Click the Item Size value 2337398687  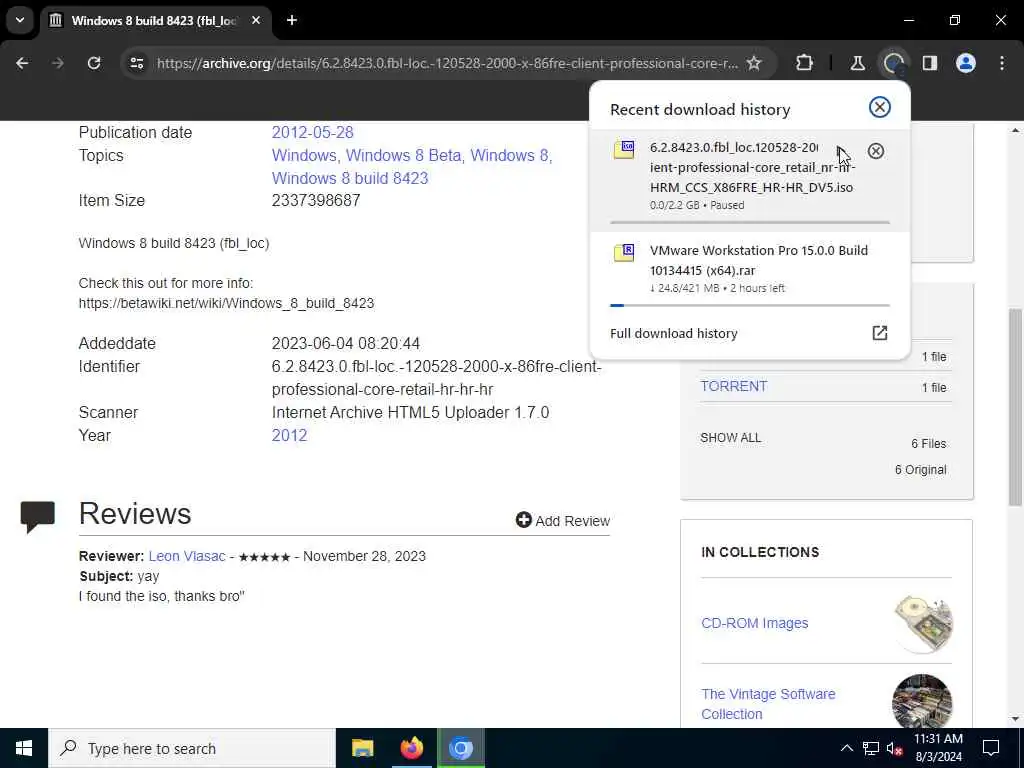316,200
